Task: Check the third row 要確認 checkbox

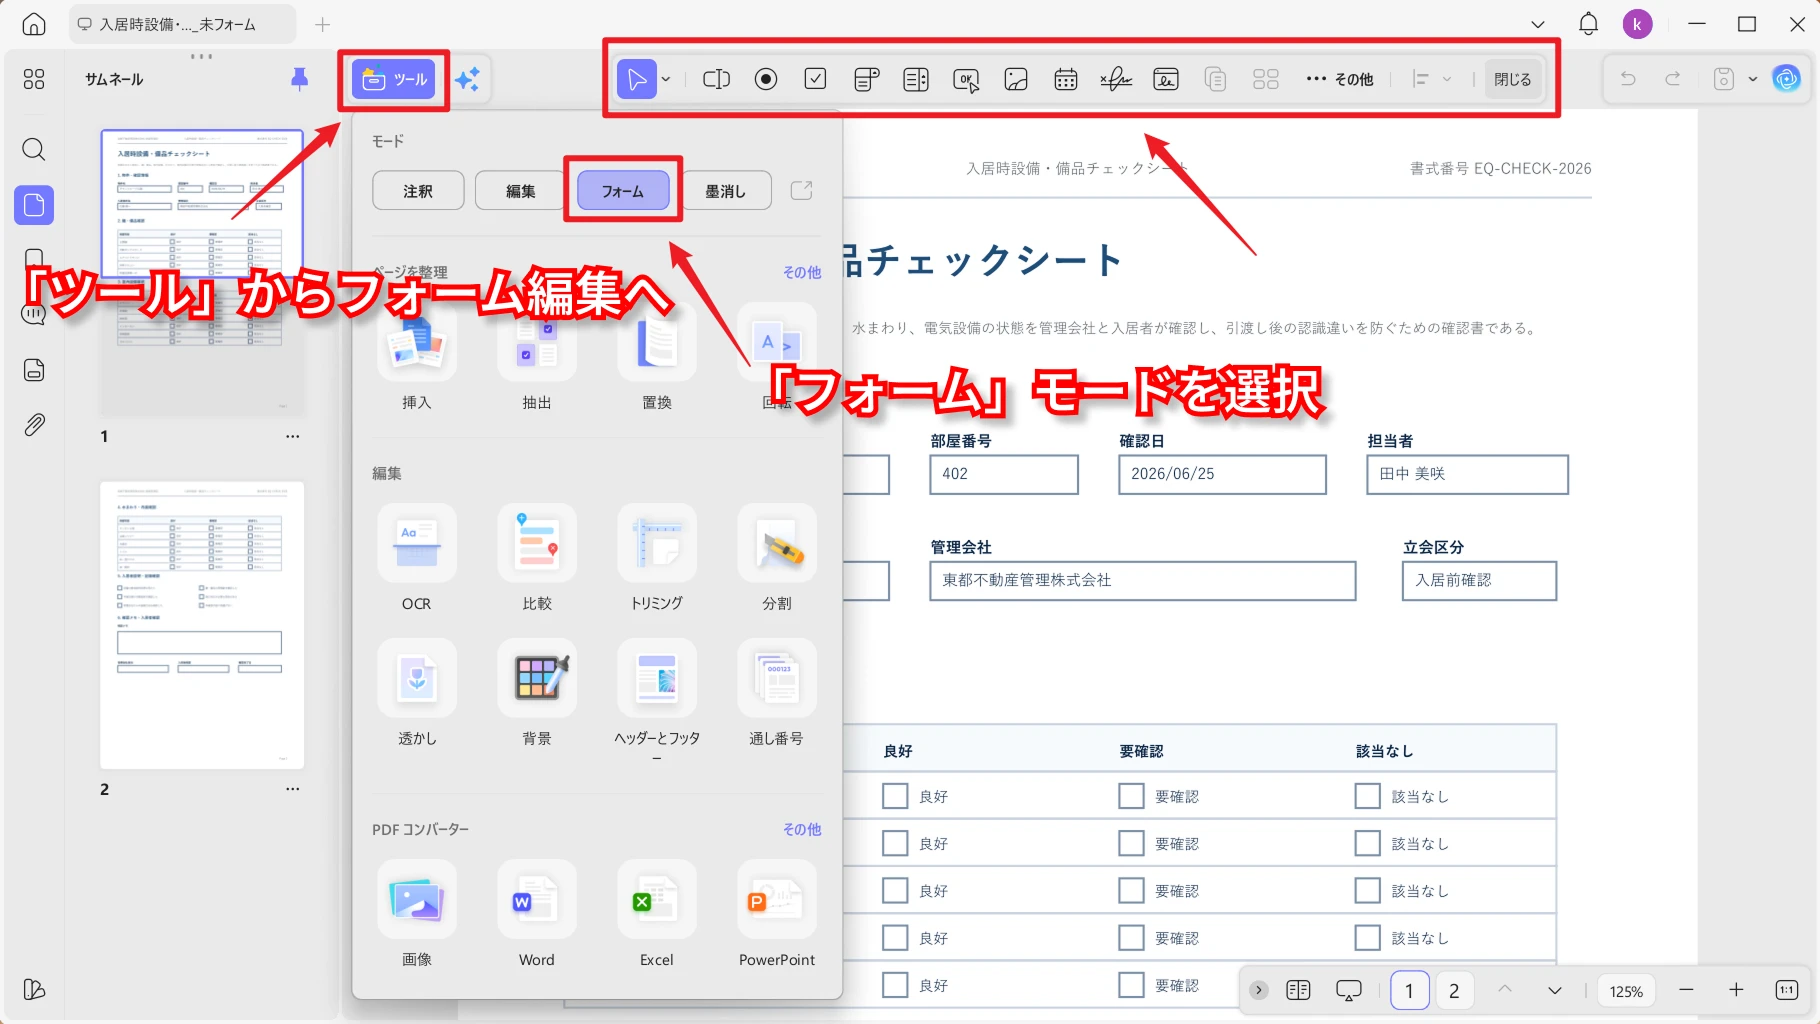Action: [x=1131, y=890]
